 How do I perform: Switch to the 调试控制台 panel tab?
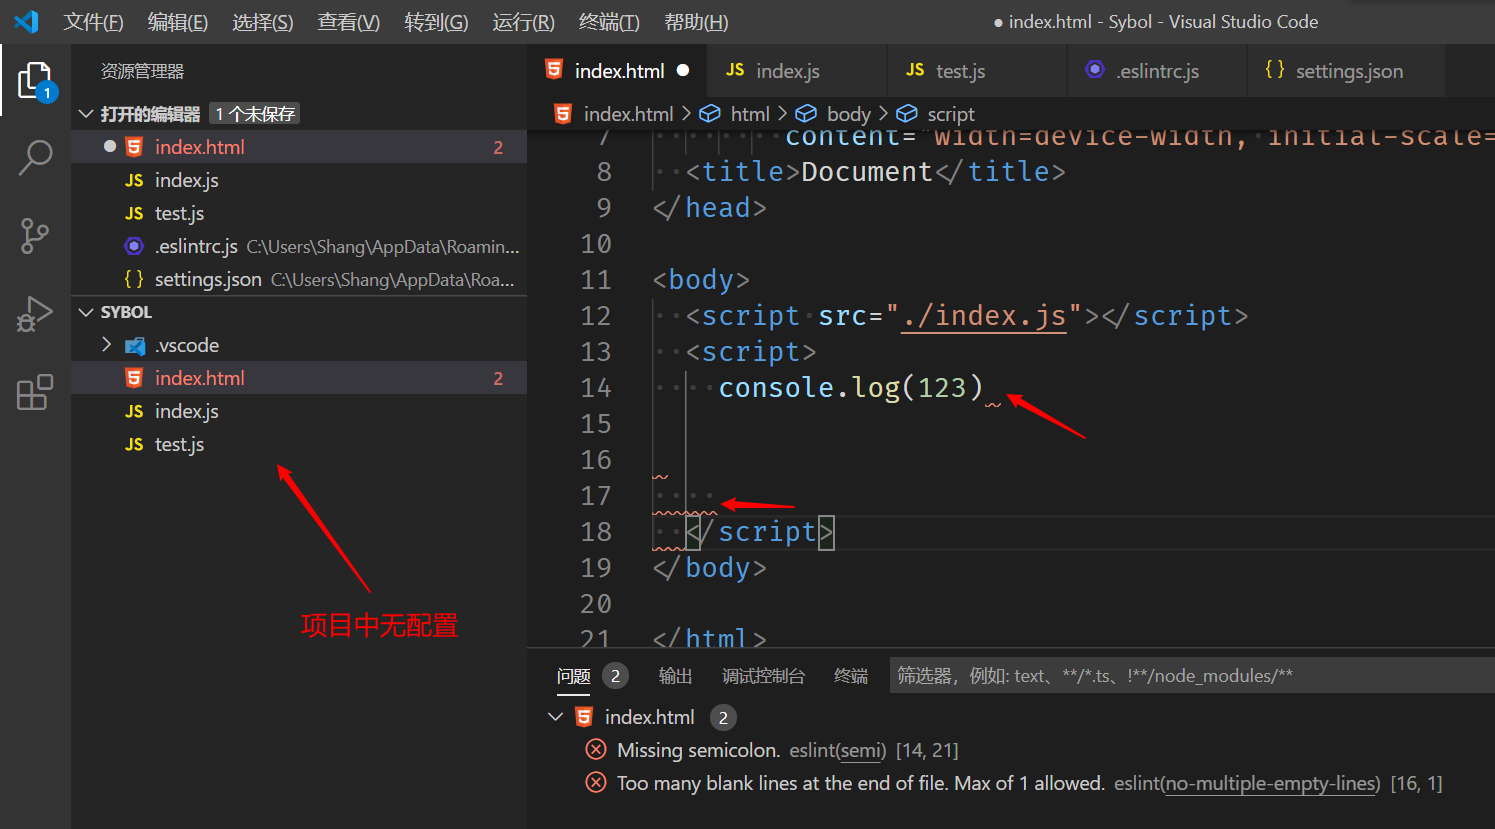click(x=763, y=676)
